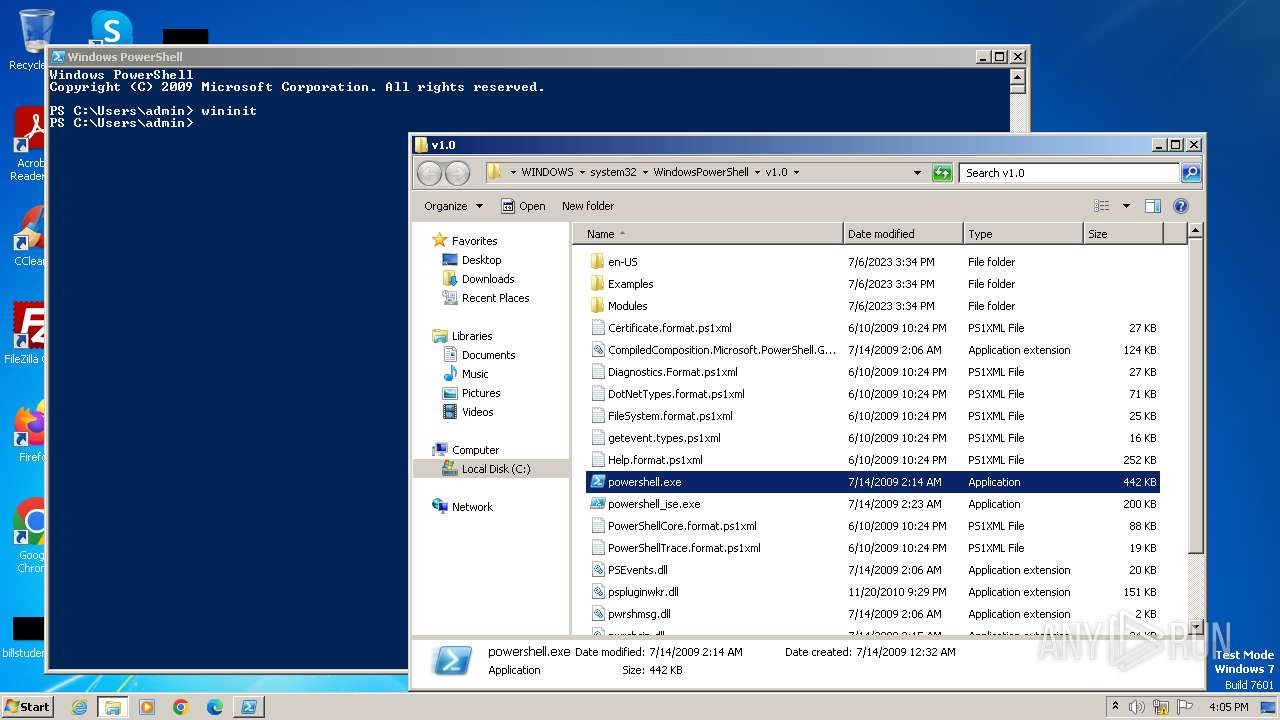The width and height of the screenshot is (1280, 720).
Task: Open the Firefox desktop shortcut
Action: point(30,432)
